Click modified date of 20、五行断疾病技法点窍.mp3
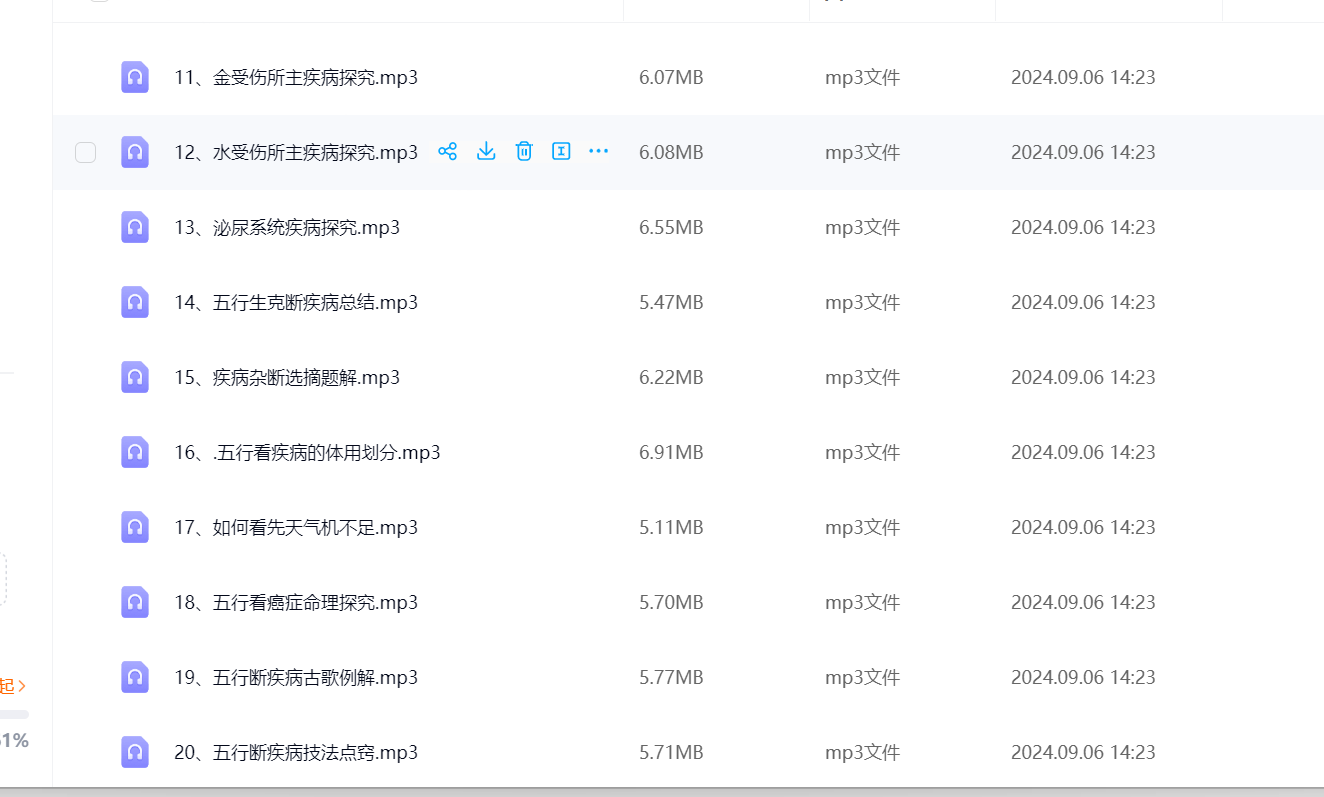 (1083, 752)
